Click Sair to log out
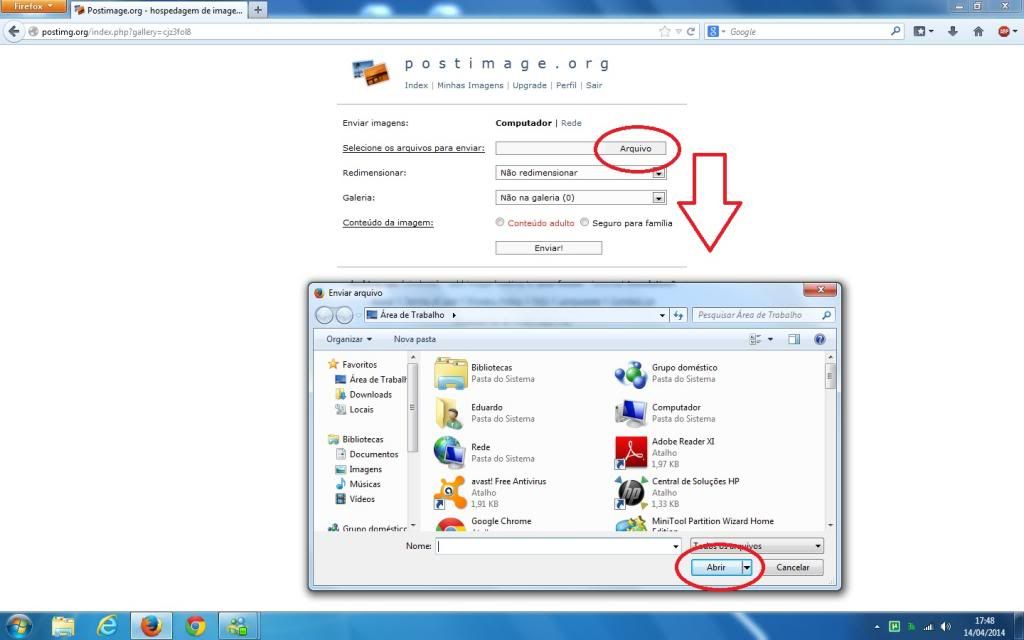Screen dimensions: 1024x640 [594, 85]
